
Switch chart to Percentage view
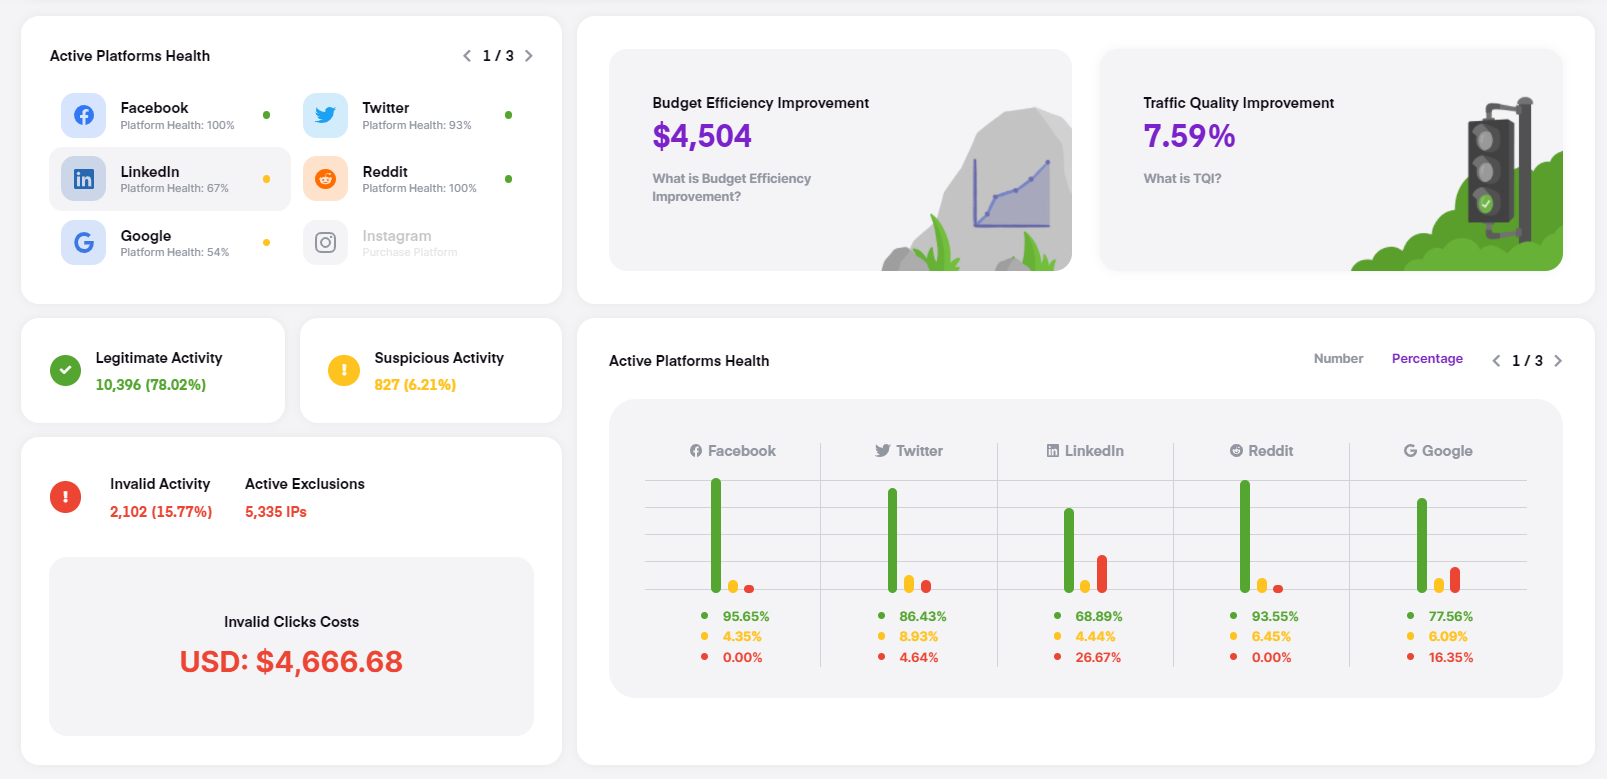1427,359
